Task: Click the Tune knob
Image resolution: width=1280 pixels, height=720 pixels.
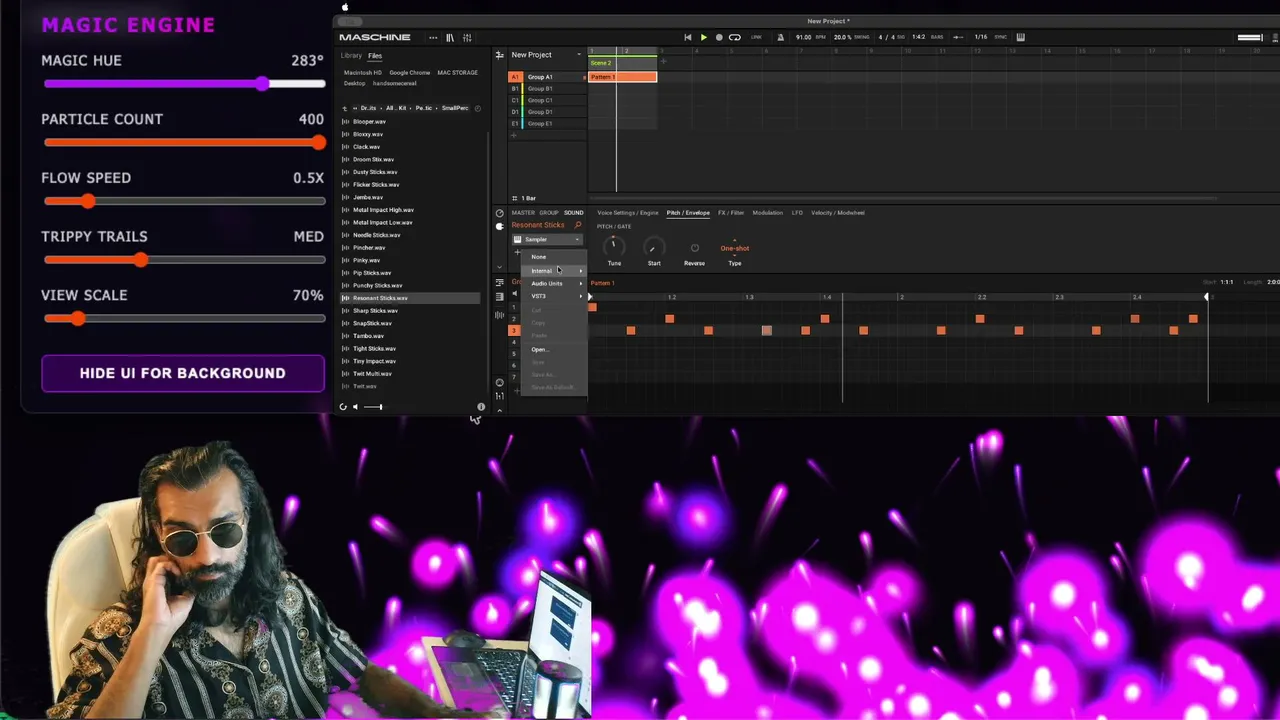Action: tap(614, 247)
